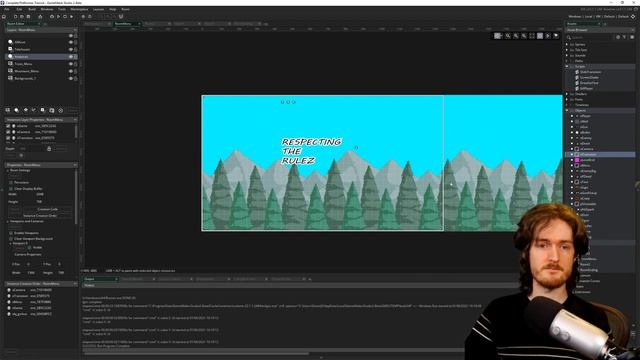Viewport: 640px width, 360px height.
Task: Open Game Options with the toolbar gear icon
Action: 83,17
